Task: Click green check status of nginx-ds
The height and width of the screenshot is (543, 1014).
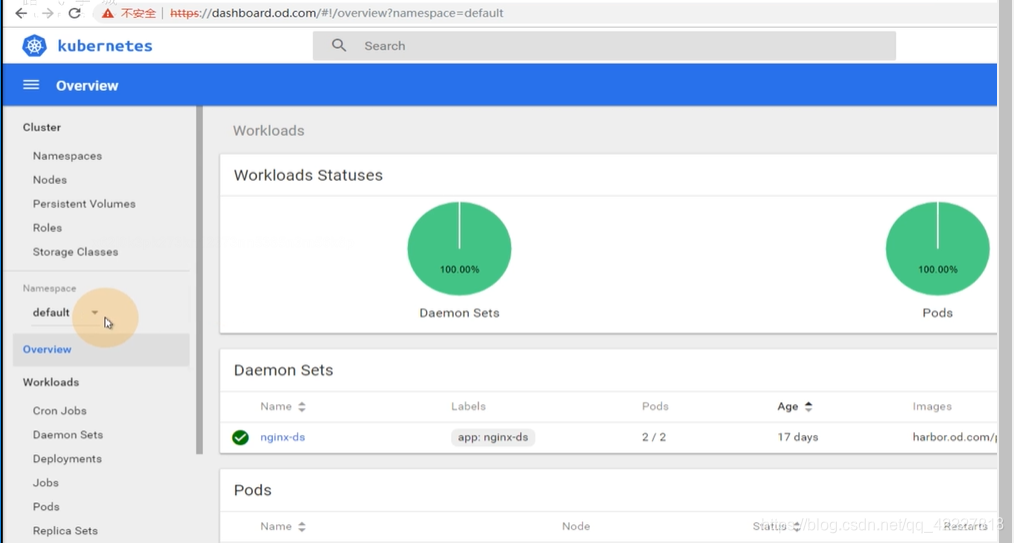Action: pyautogui.click(x=240, y=438)
